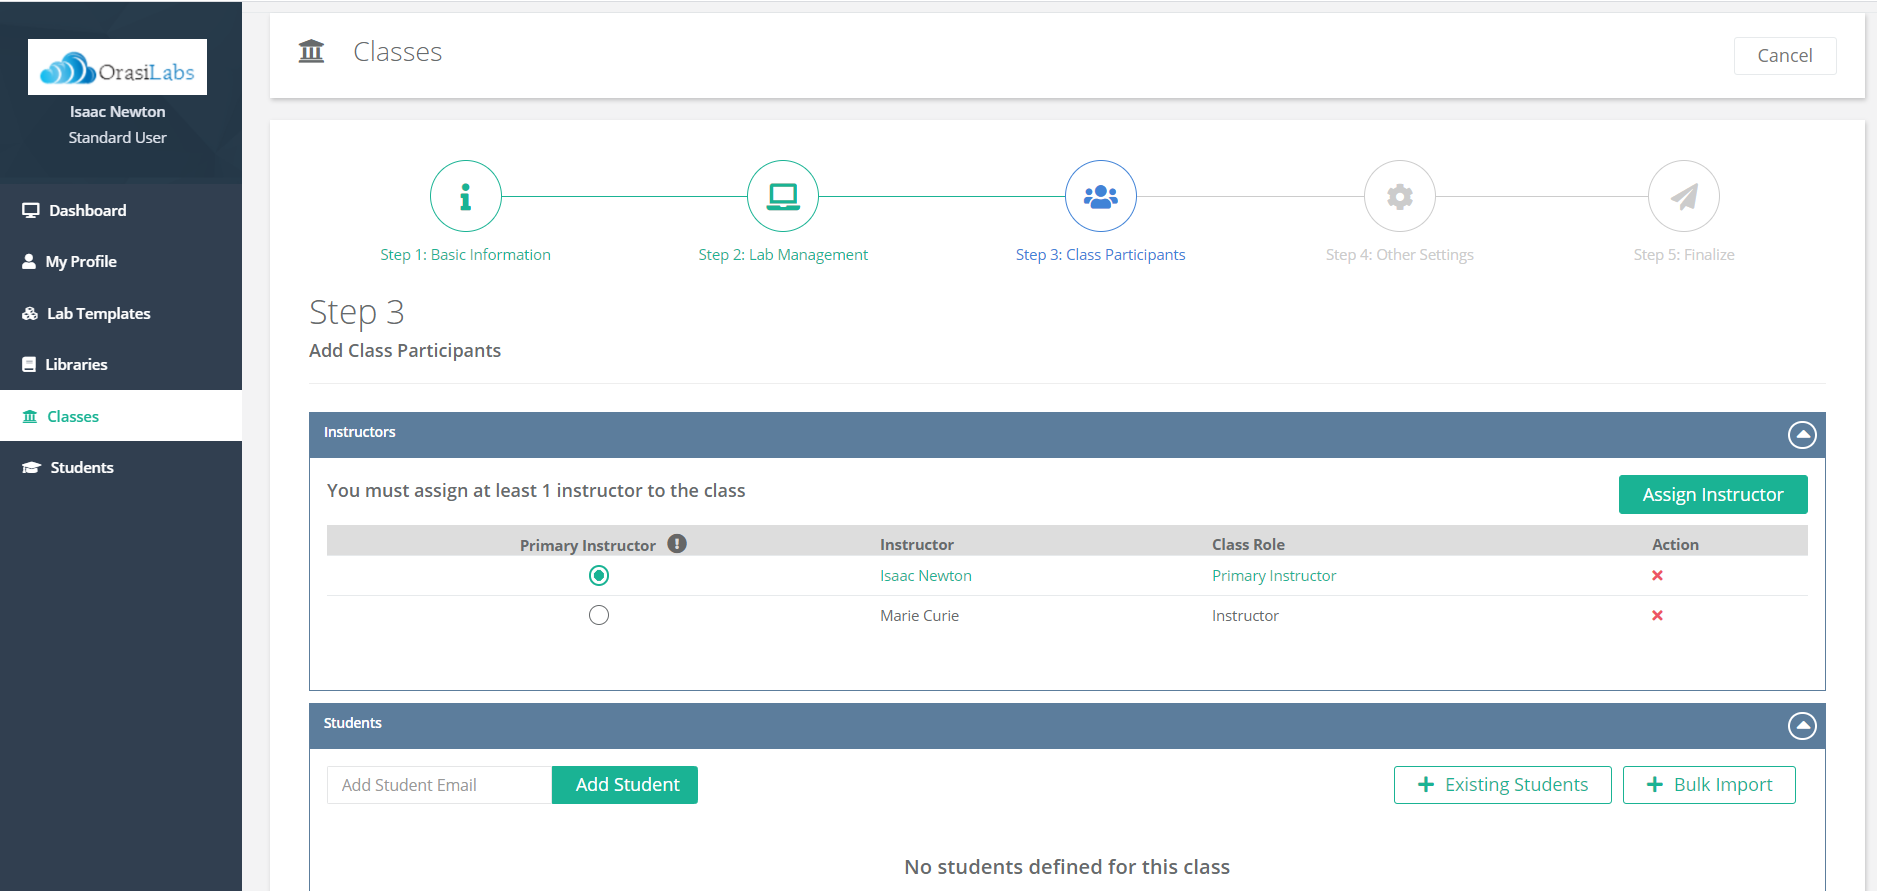This screenshot has width=1877, height=891.
Task: Click the Libraries book icon
Action: pos(29,364)
